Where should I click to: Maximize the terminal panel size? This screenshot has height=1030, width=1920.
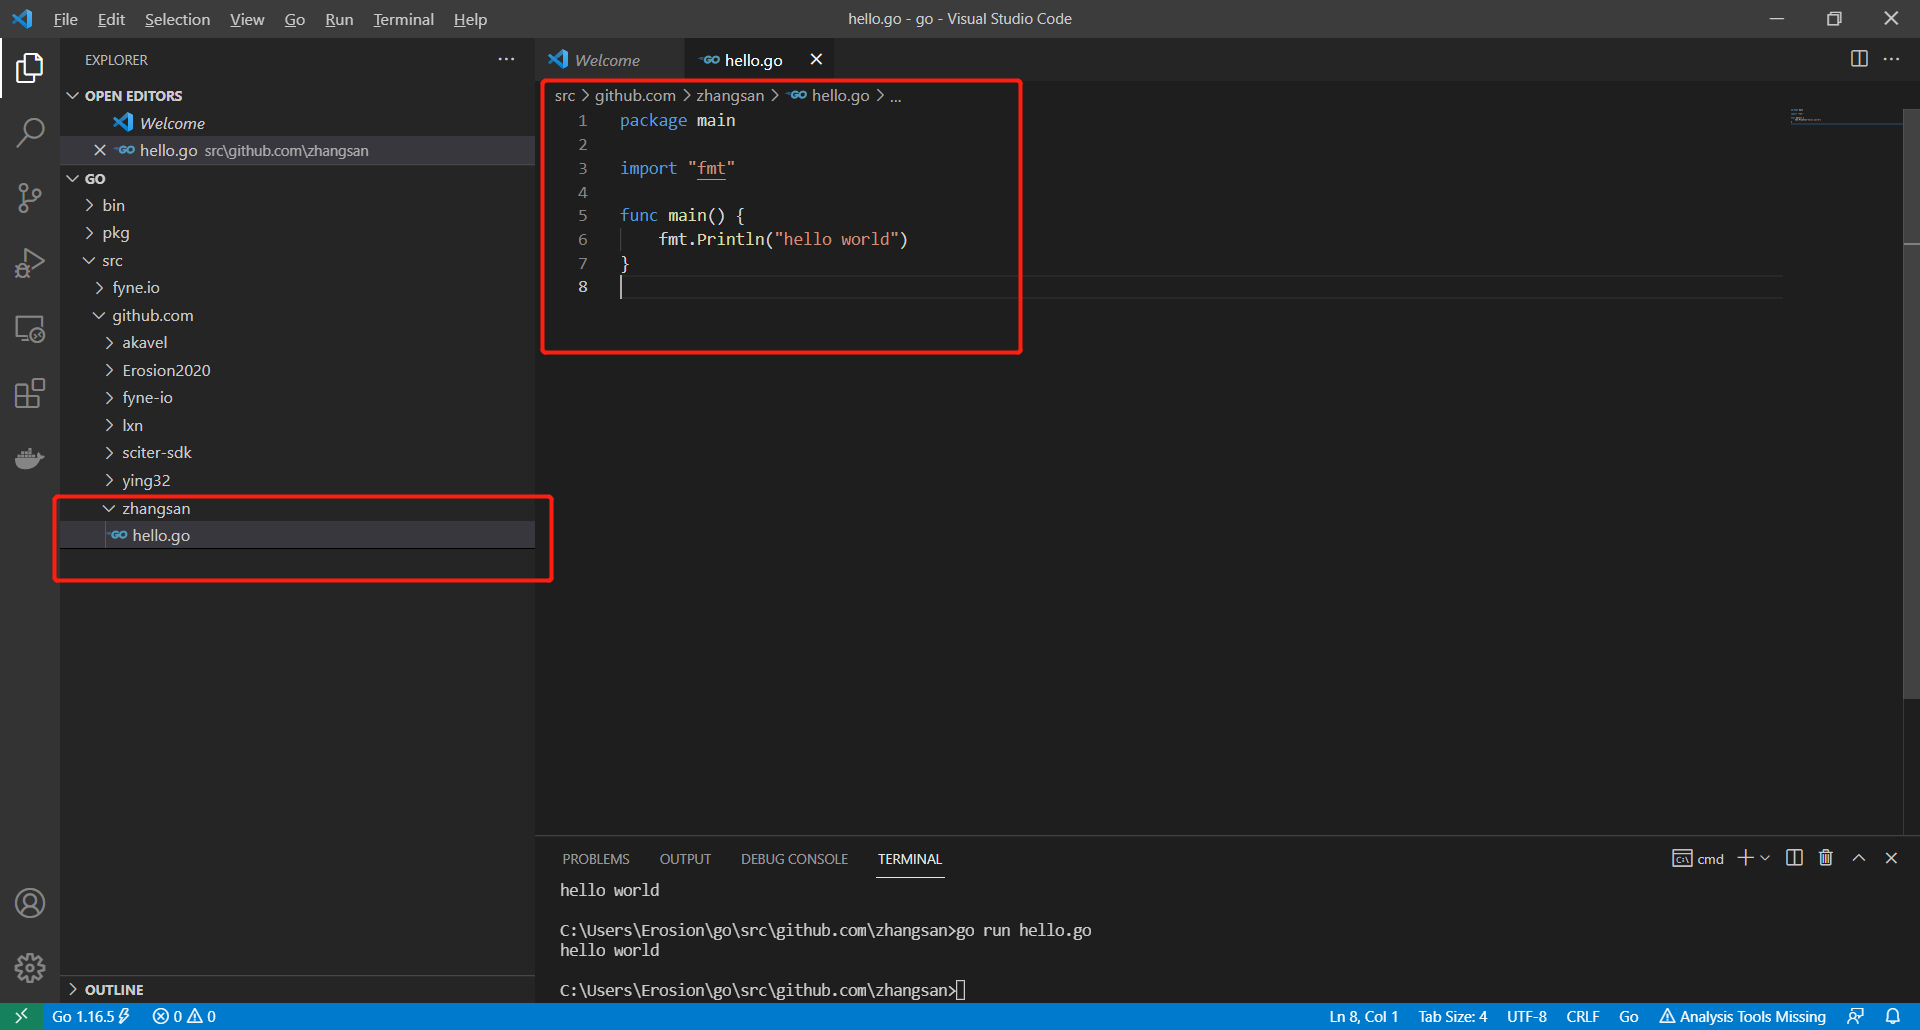pos(1859,858)
